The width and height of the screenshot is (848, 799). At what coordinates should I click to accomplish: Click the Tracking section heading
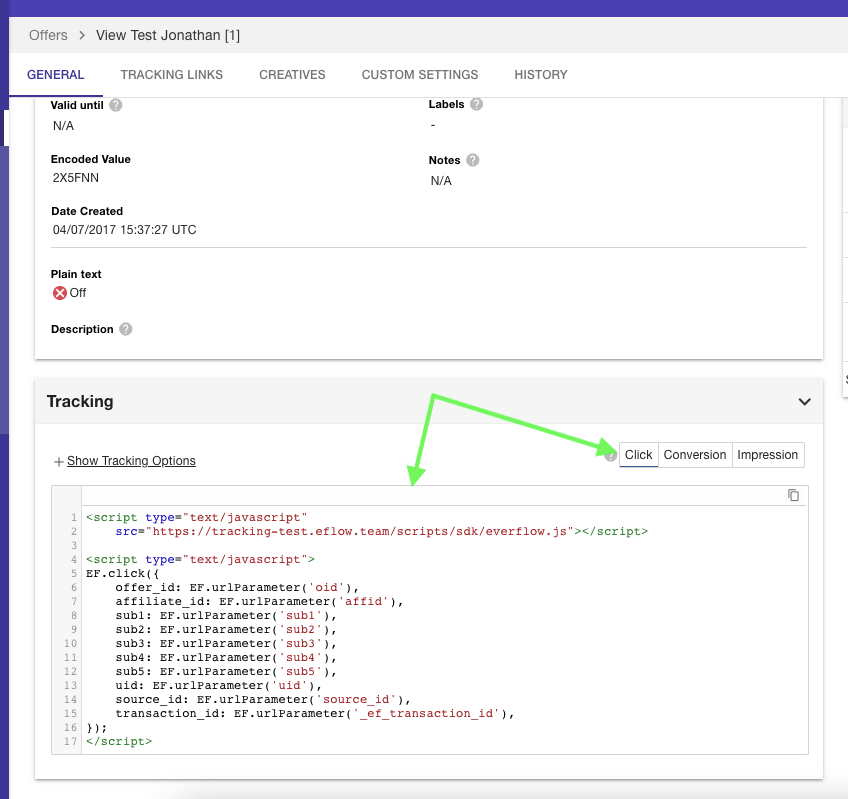[80, 401]
